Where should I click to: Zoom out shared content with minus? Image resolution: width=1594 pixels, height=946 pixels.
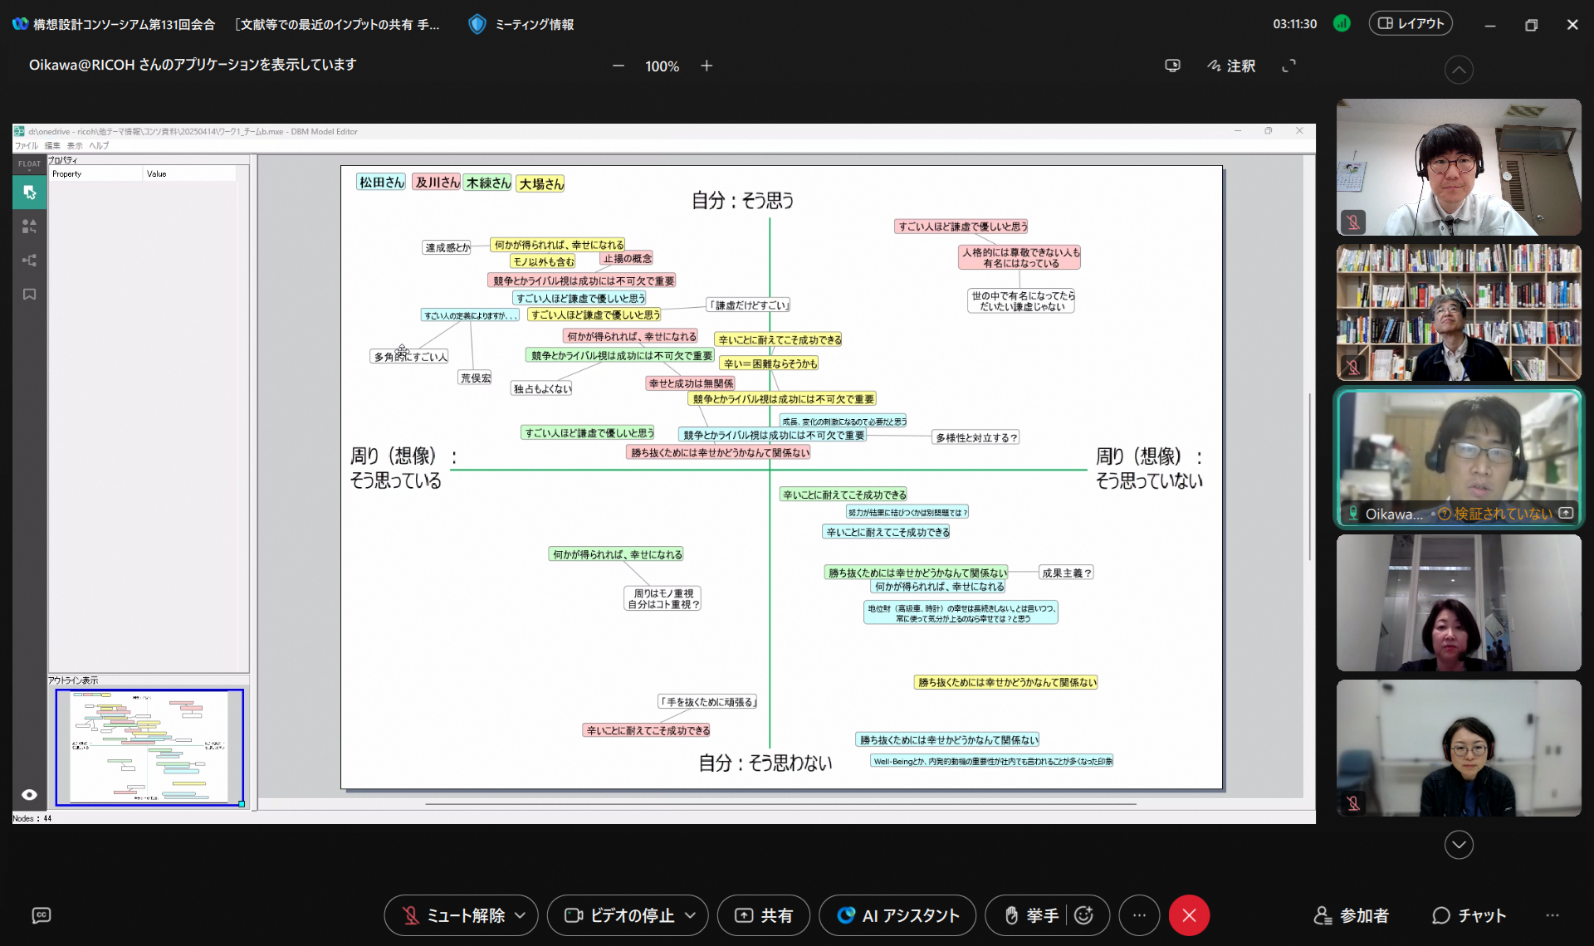pos(618,66)
